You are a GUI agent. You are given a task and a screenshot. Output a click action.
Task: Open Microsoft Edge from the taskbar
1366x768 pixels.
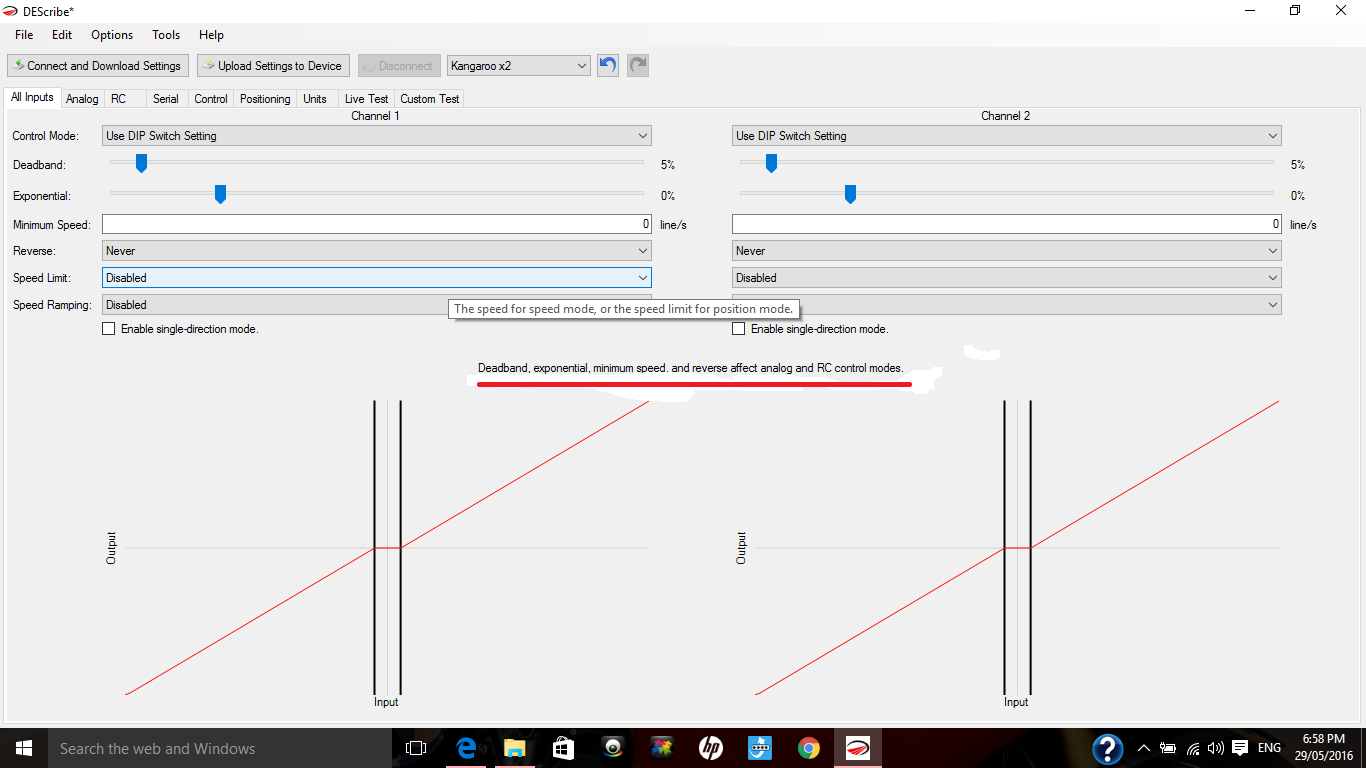(x=466, y=748)
